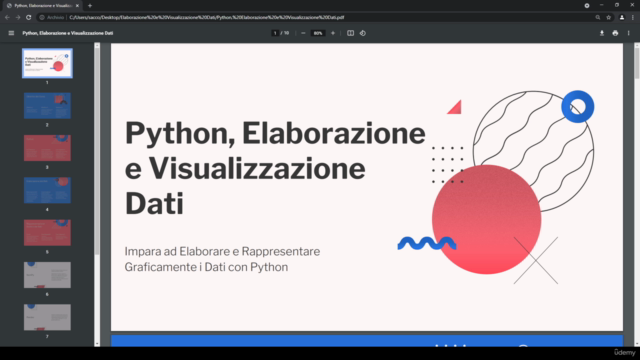Screen dimensions: 640x360
Task: Select page 4 thumbnail
Action: point(47,190)
